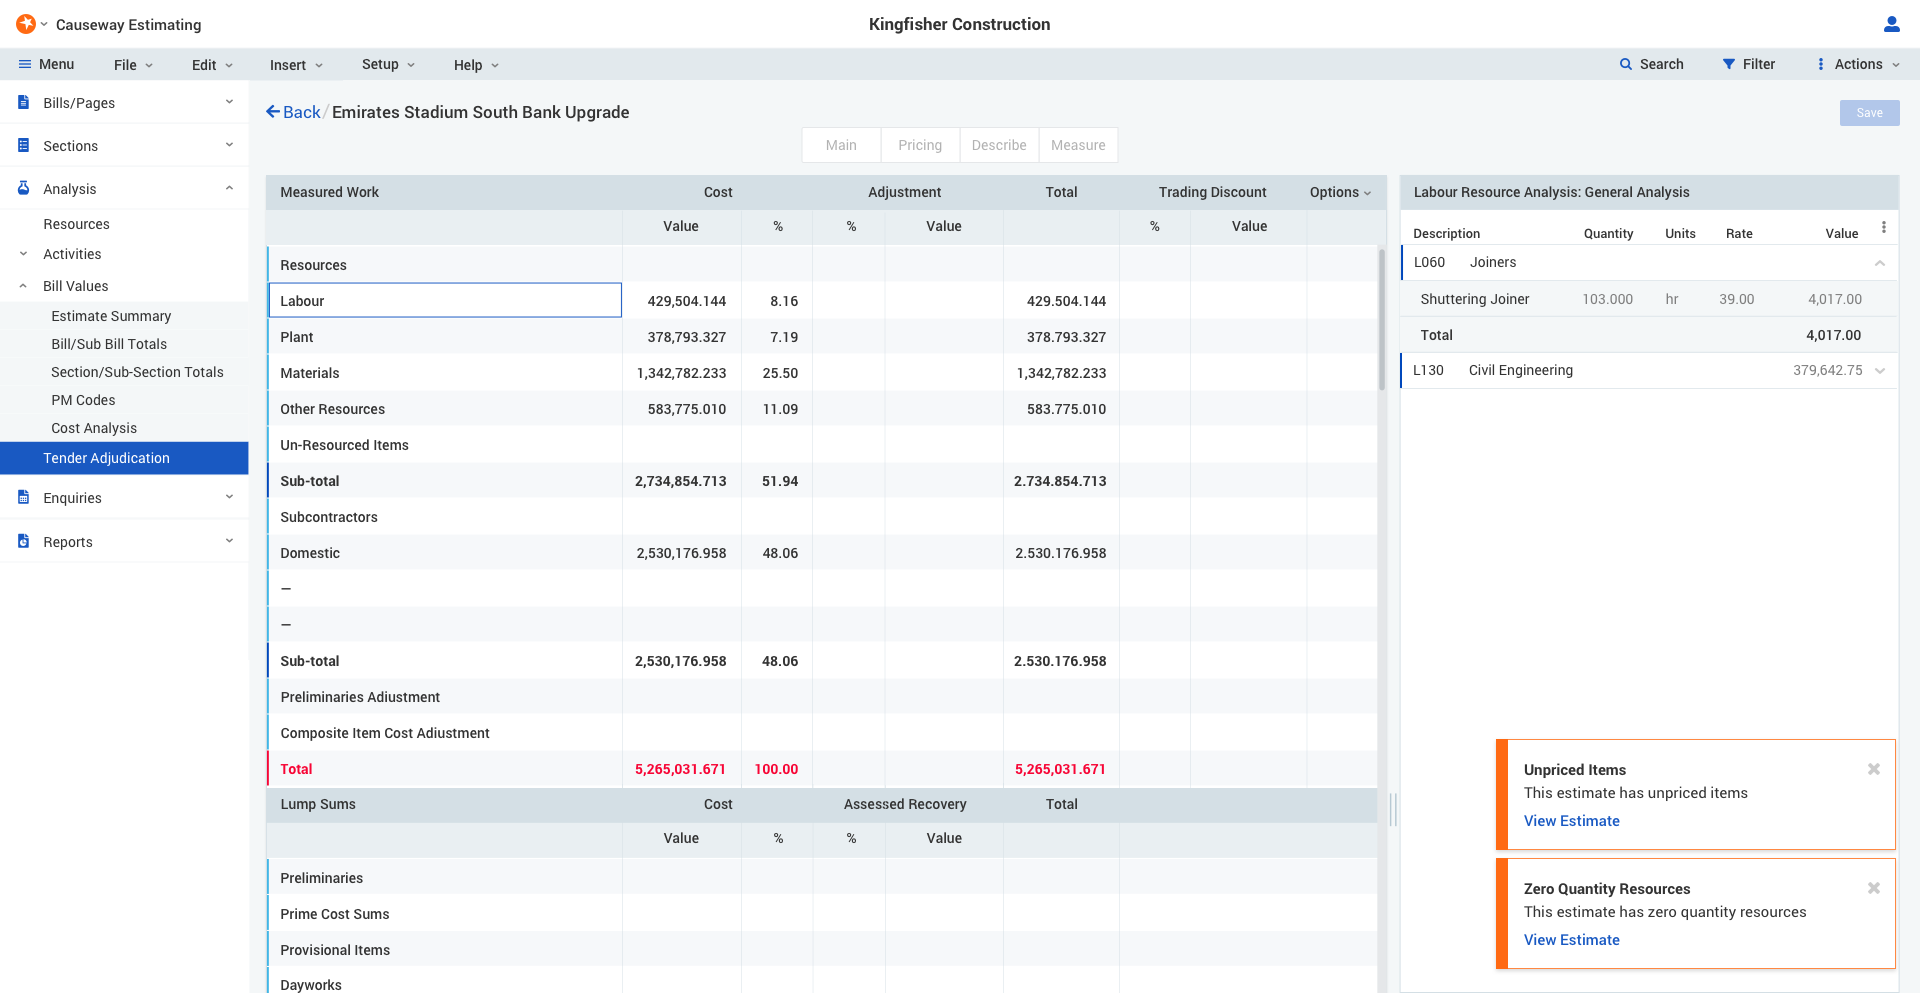Switch to the Describe tab
This screenshot has width=1920, height=993.
click(x=999, y=145)
